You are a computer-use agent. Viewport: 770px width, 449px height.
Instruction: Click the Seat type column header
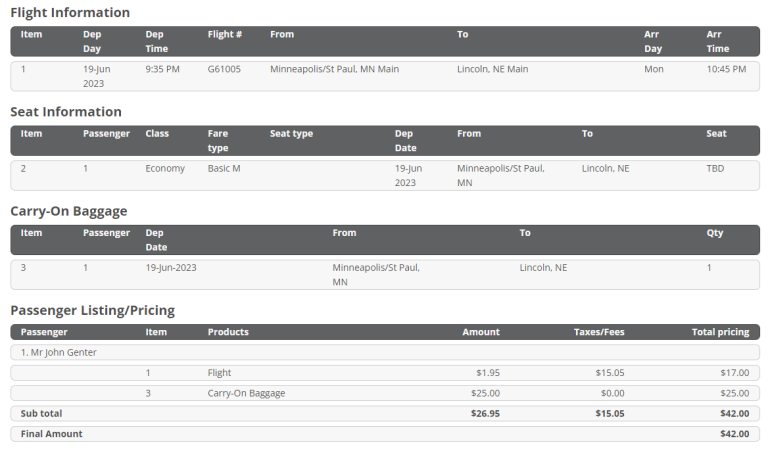(x=291, y=133)
